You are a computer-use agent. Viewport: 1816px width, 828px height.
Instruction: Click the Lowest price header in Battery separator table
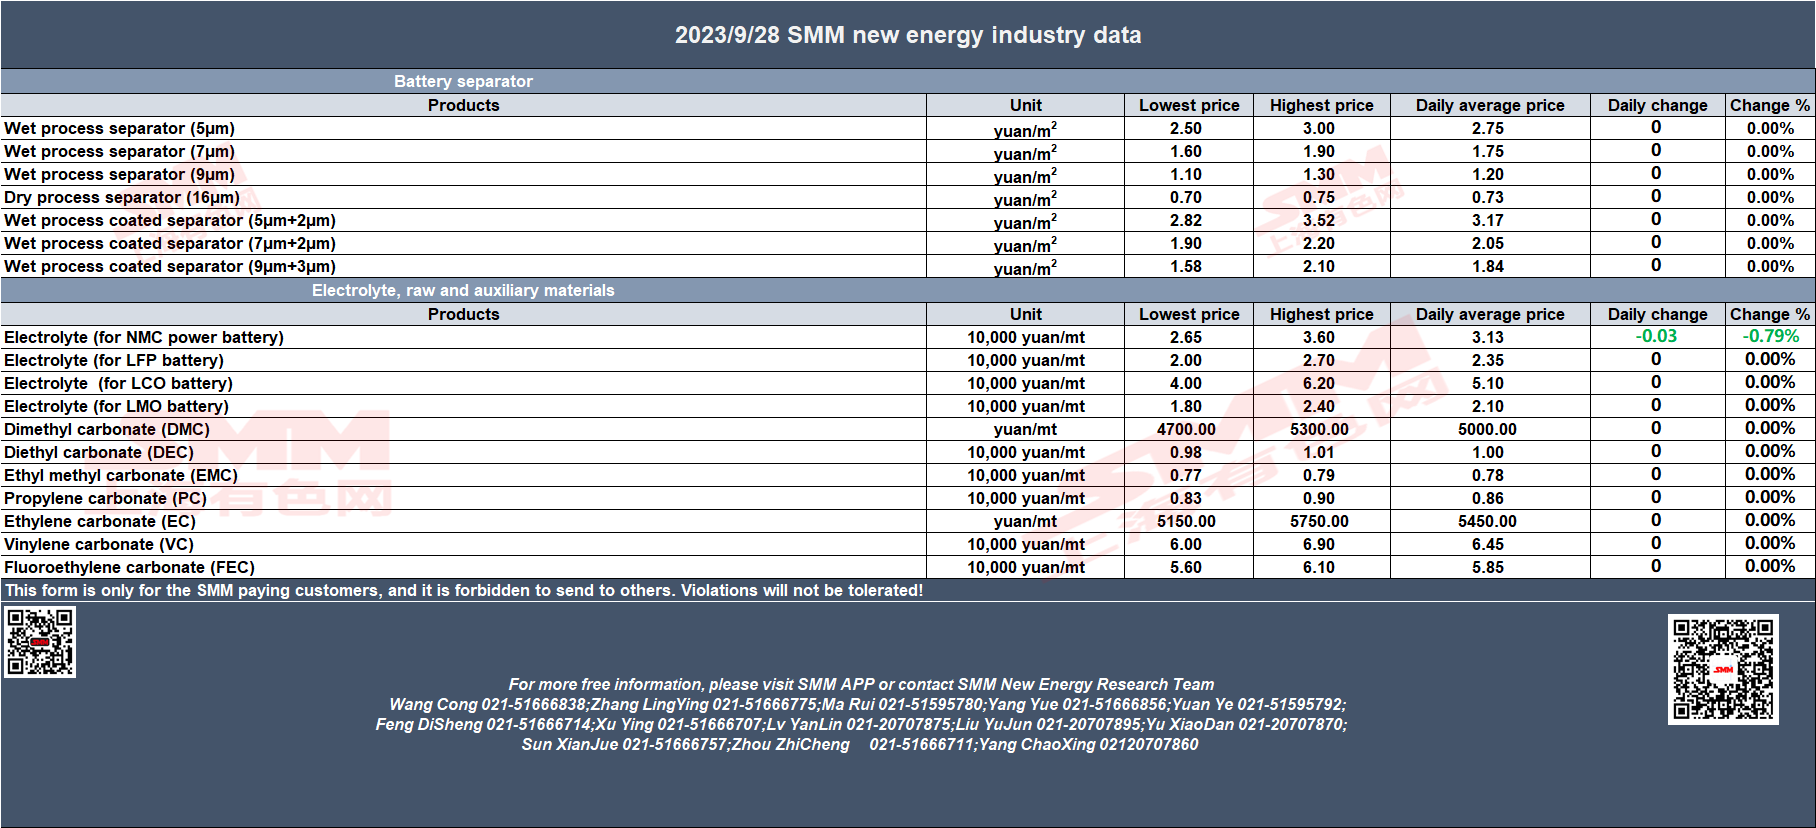1189,105
